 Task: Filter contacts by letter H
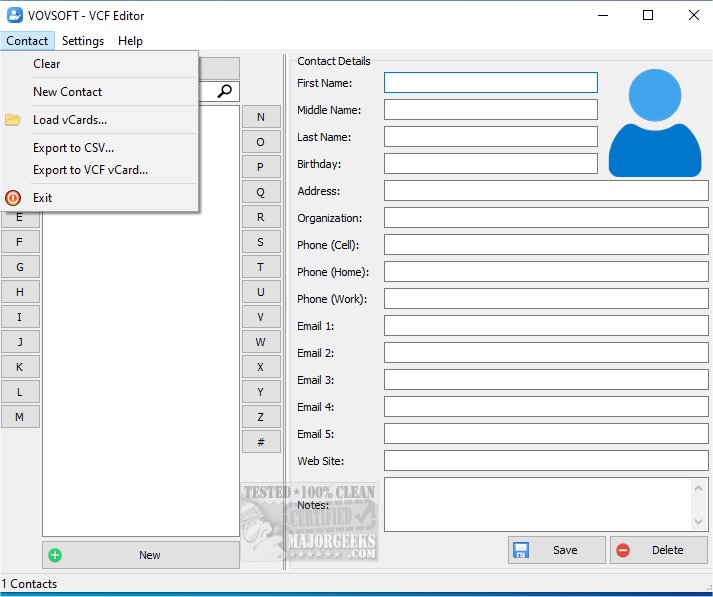(x=20, y=292)
